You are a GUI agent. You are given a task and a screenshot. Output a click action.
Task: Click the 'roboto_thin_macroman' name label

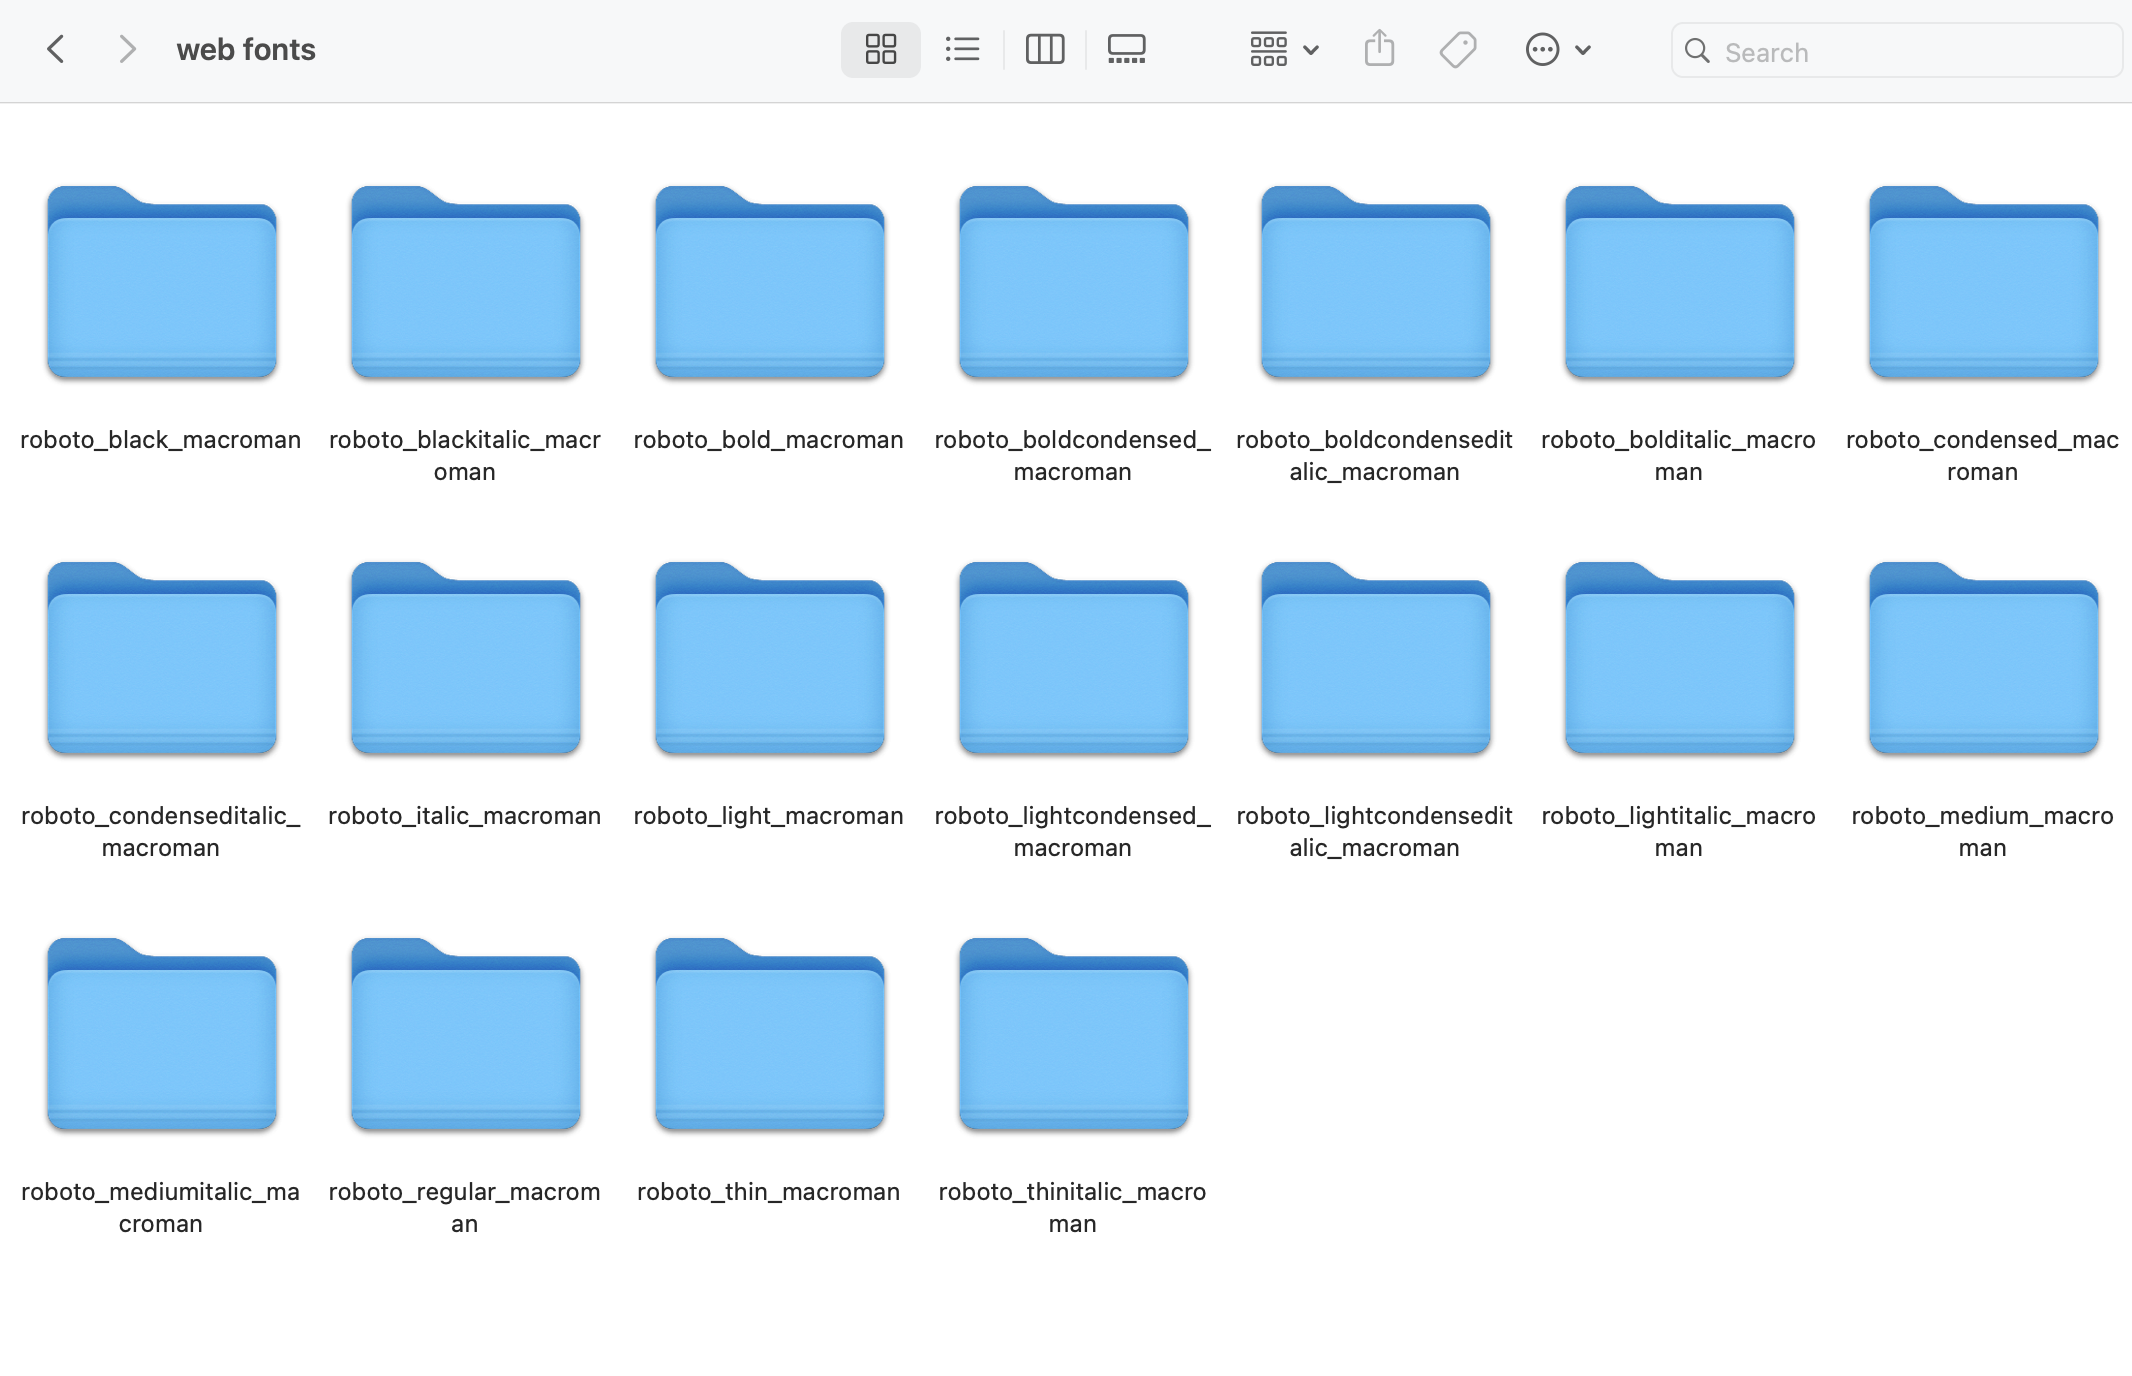click(768, 1192)
